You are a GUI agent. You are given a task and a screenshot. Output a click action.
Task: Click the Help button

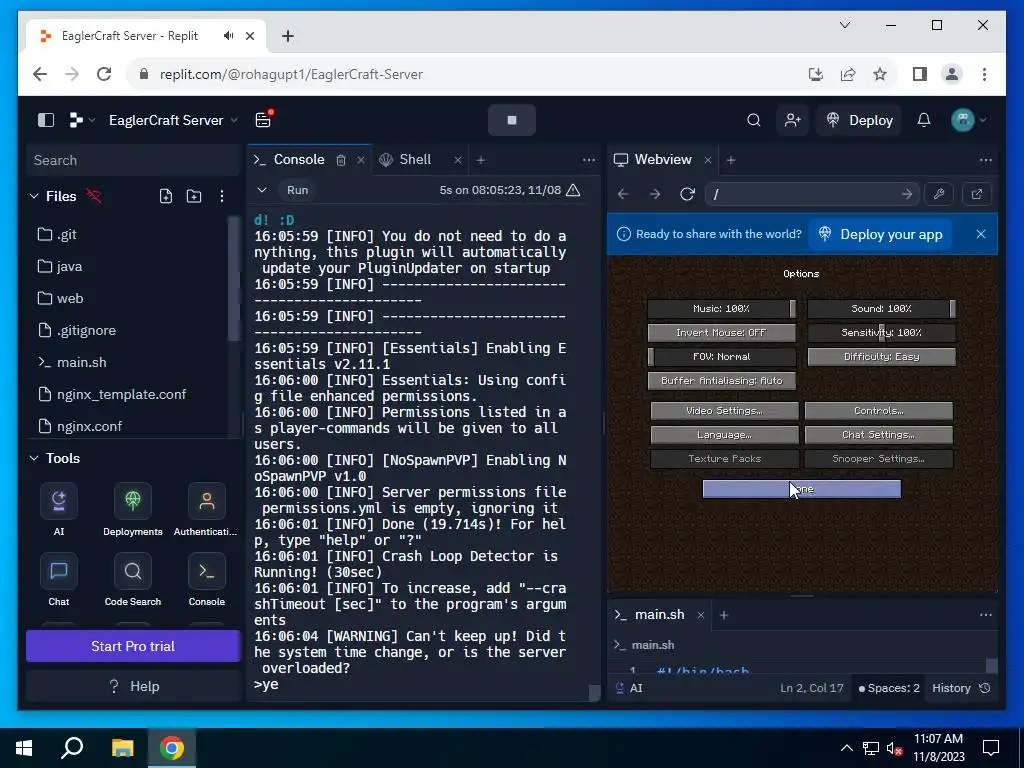click(133, 686)
